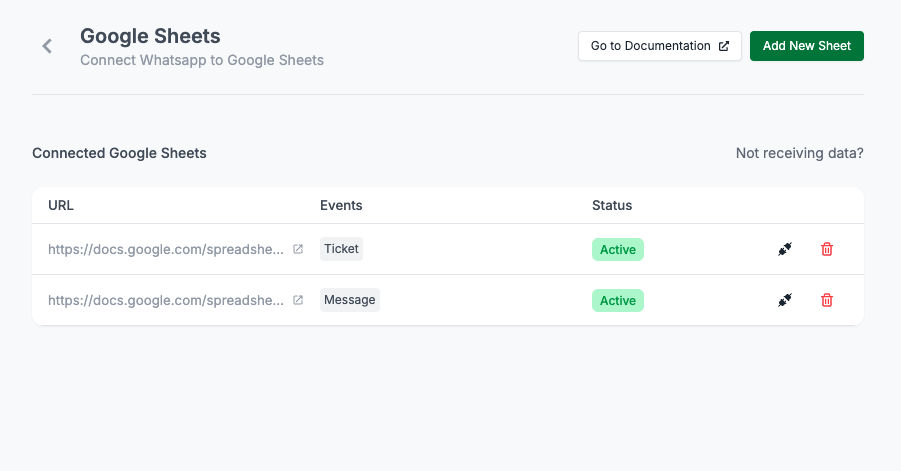Click the plug disconnect icon for Message sheet

tap(785, 300)
